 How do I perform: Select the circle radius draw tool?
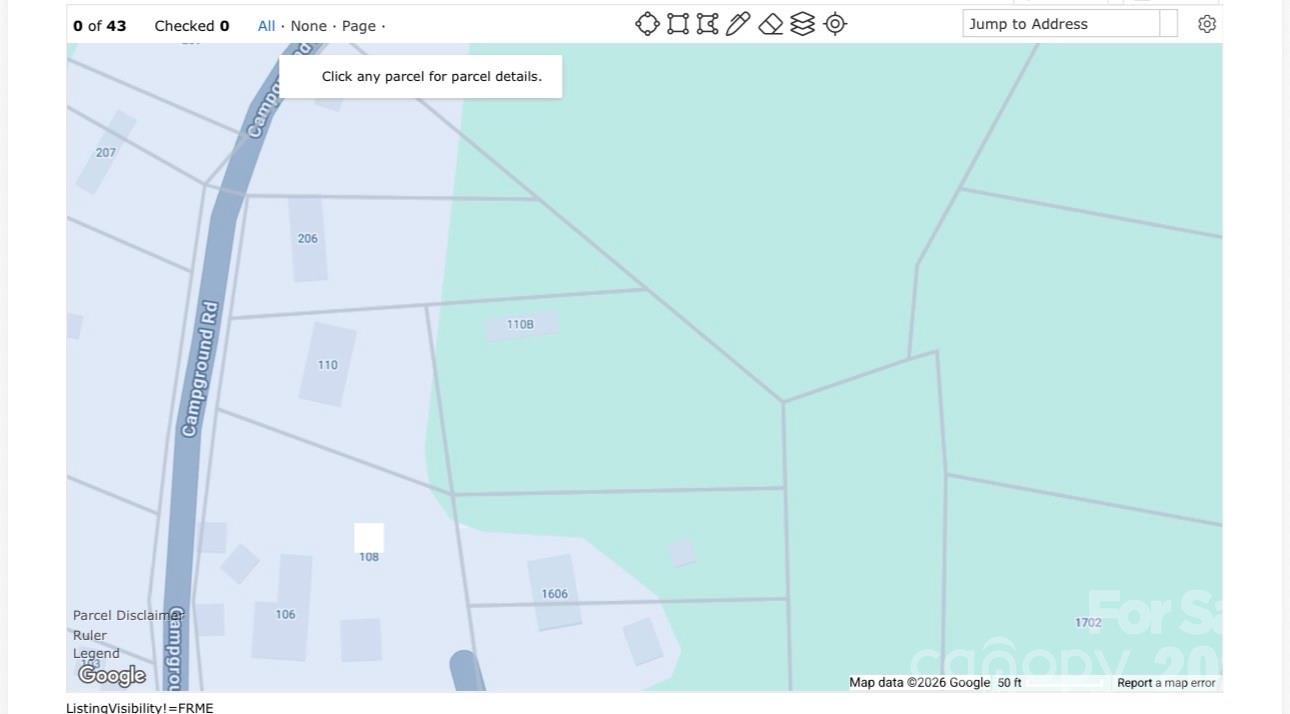(647, 24)
